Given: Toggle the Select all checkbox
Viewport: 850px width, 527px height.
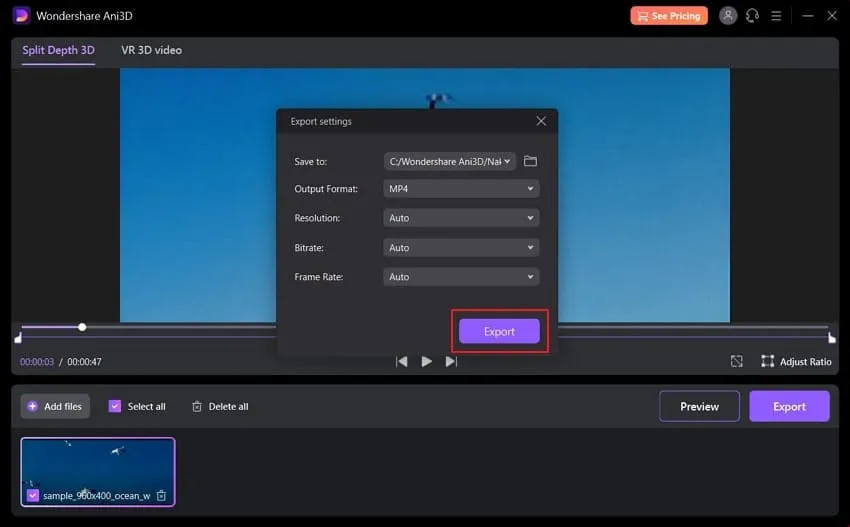Looking at the screenshot, I should coord(115,406).
